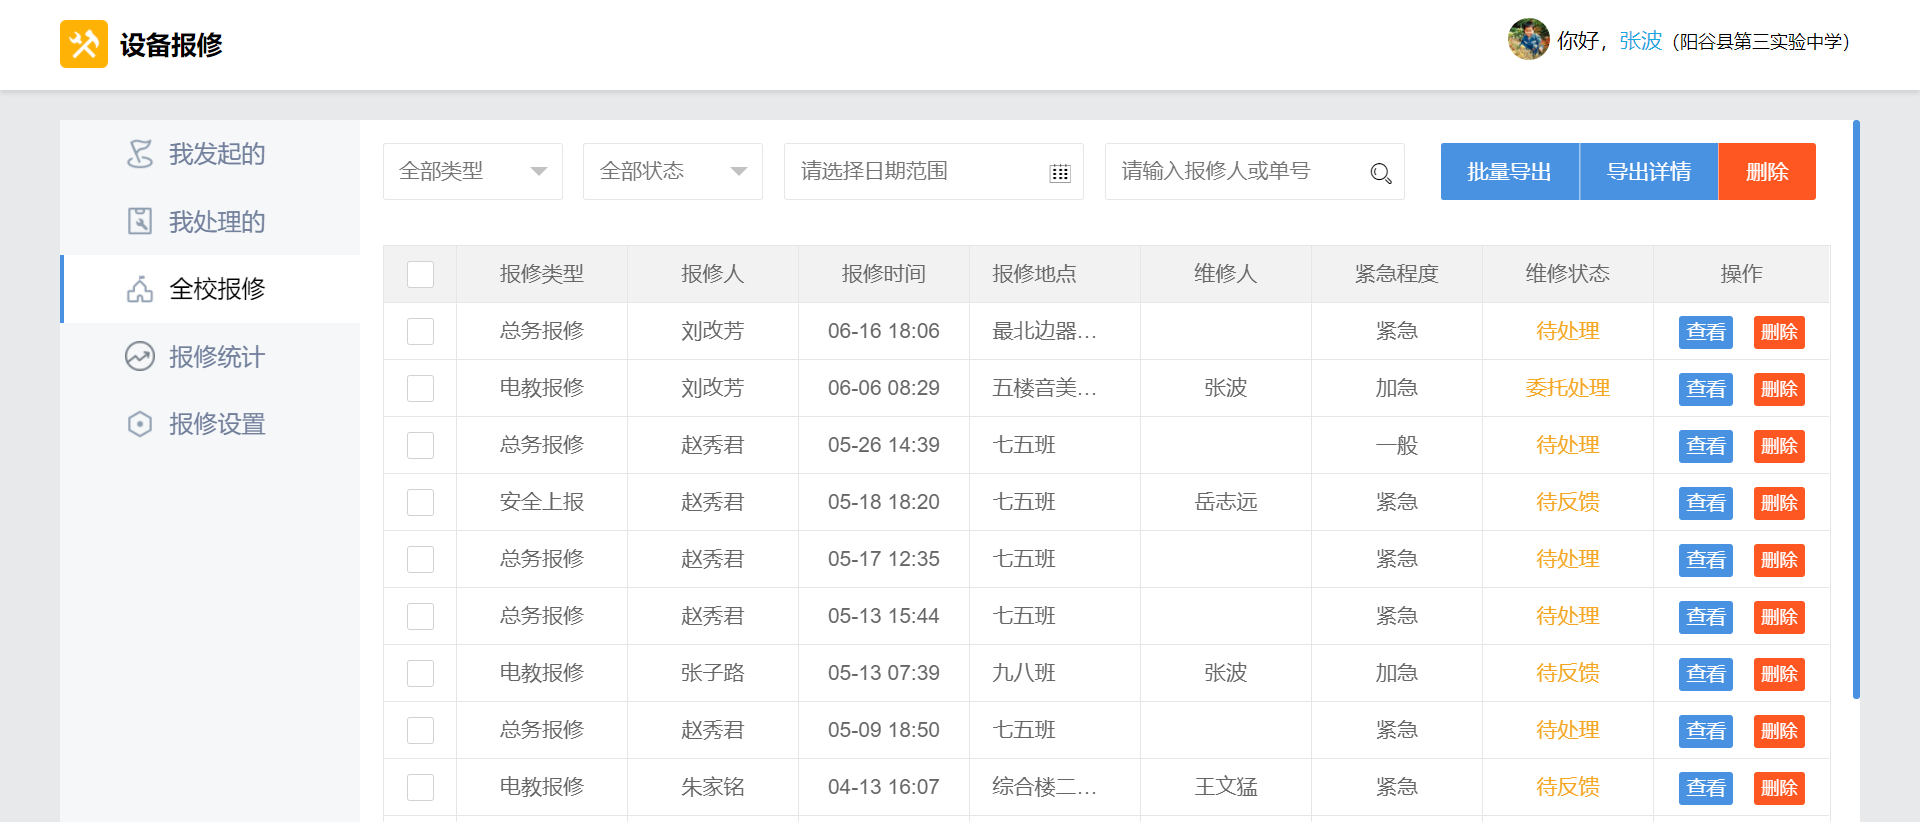
Task: Go to 报修统计 page
Action: click(210, 356)
